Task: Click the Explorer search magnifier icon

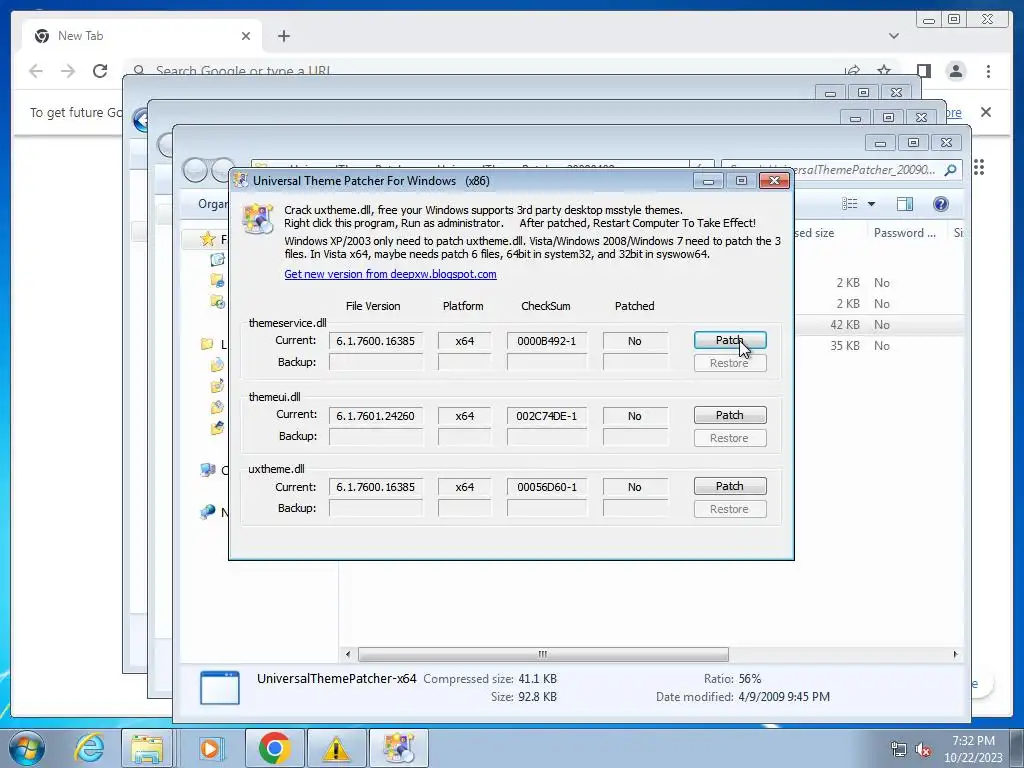Action: 950,170
